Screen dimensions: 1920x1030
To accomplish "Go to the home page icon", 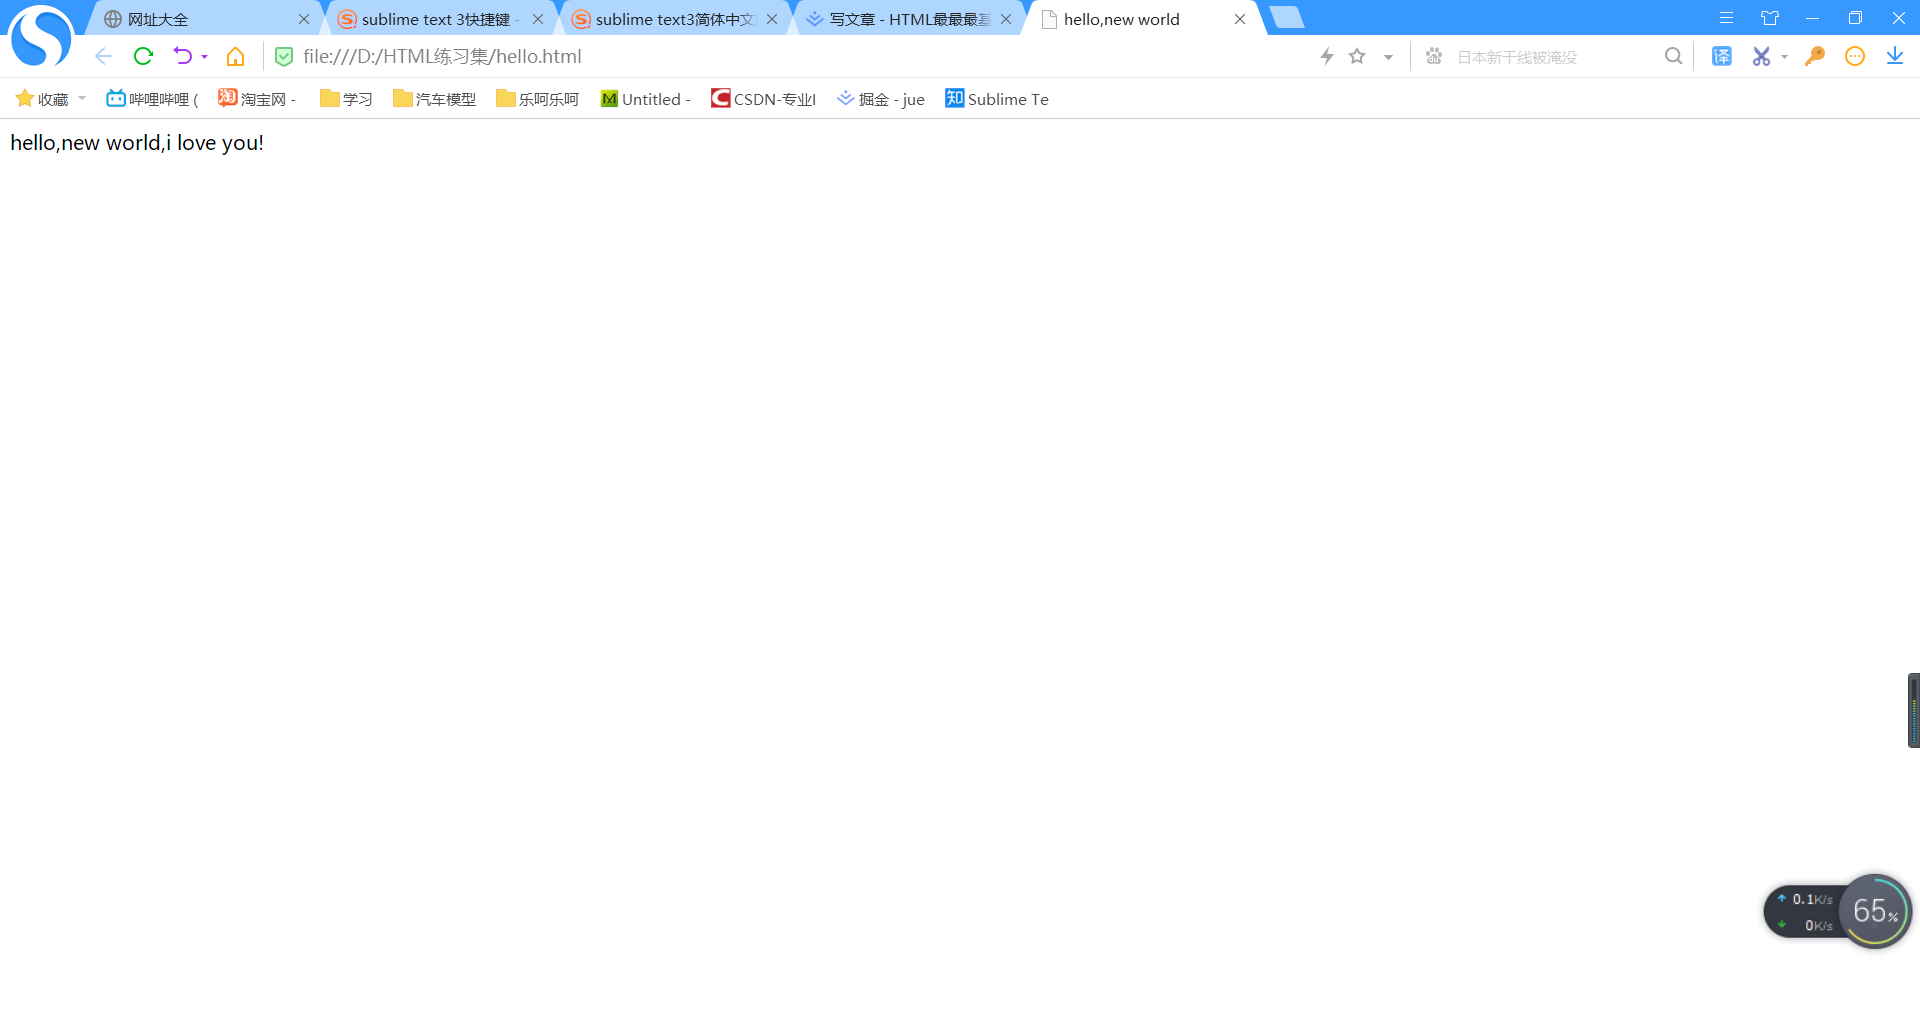I will click(236, 56).
